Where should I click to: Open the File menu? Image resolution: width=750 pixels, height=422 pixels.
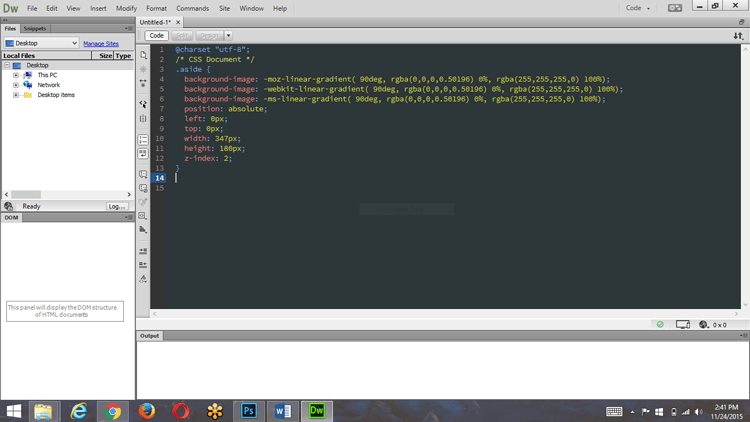pos(32,8)
